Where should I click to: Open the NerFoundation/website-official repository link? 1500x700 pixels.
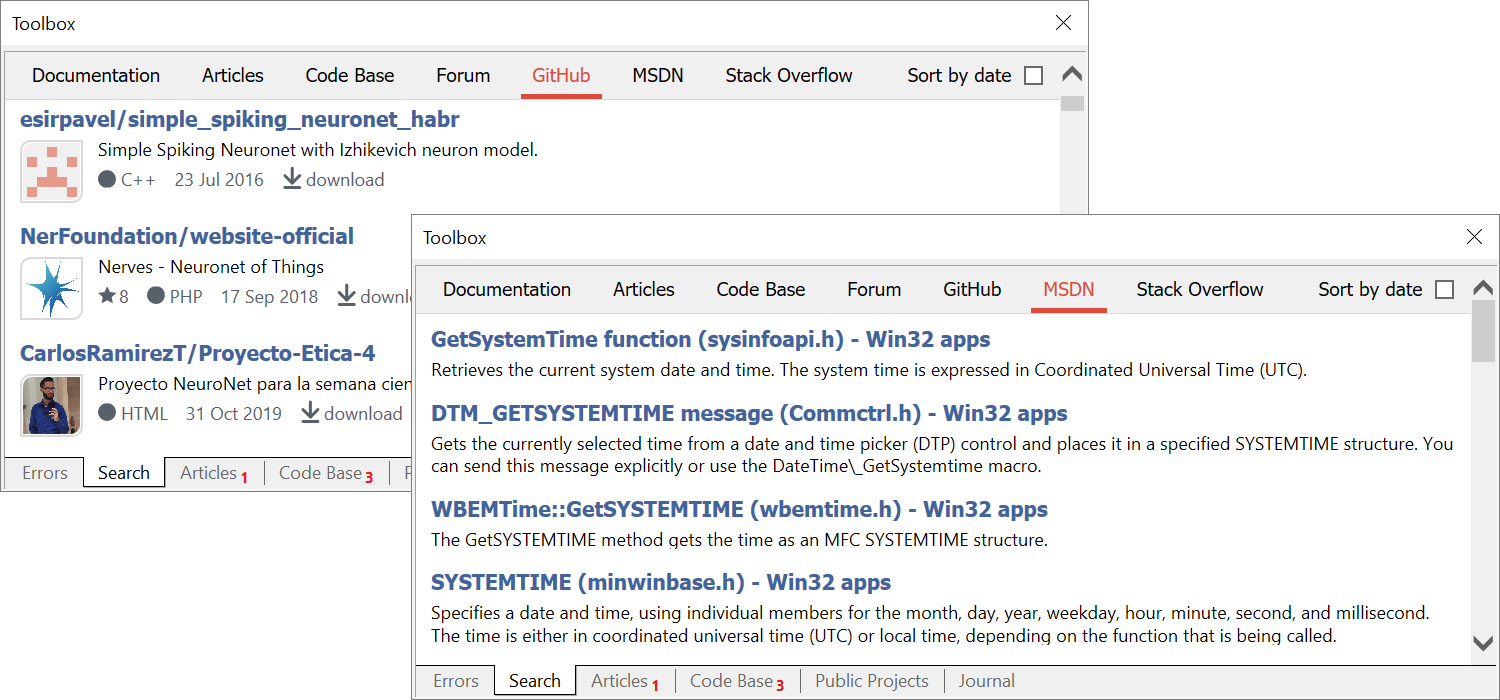[187, 237]
